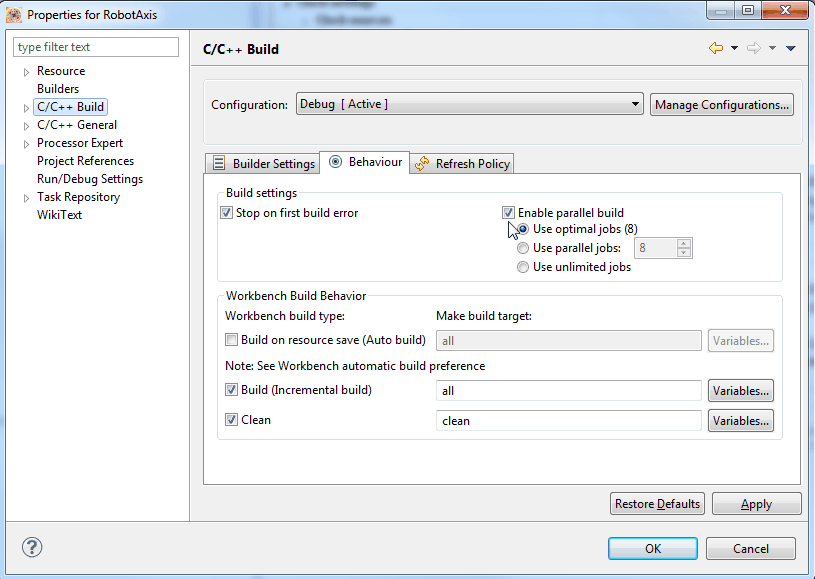Click the Manage Configurations button
The image size is (815, 579).
[722, 105]
